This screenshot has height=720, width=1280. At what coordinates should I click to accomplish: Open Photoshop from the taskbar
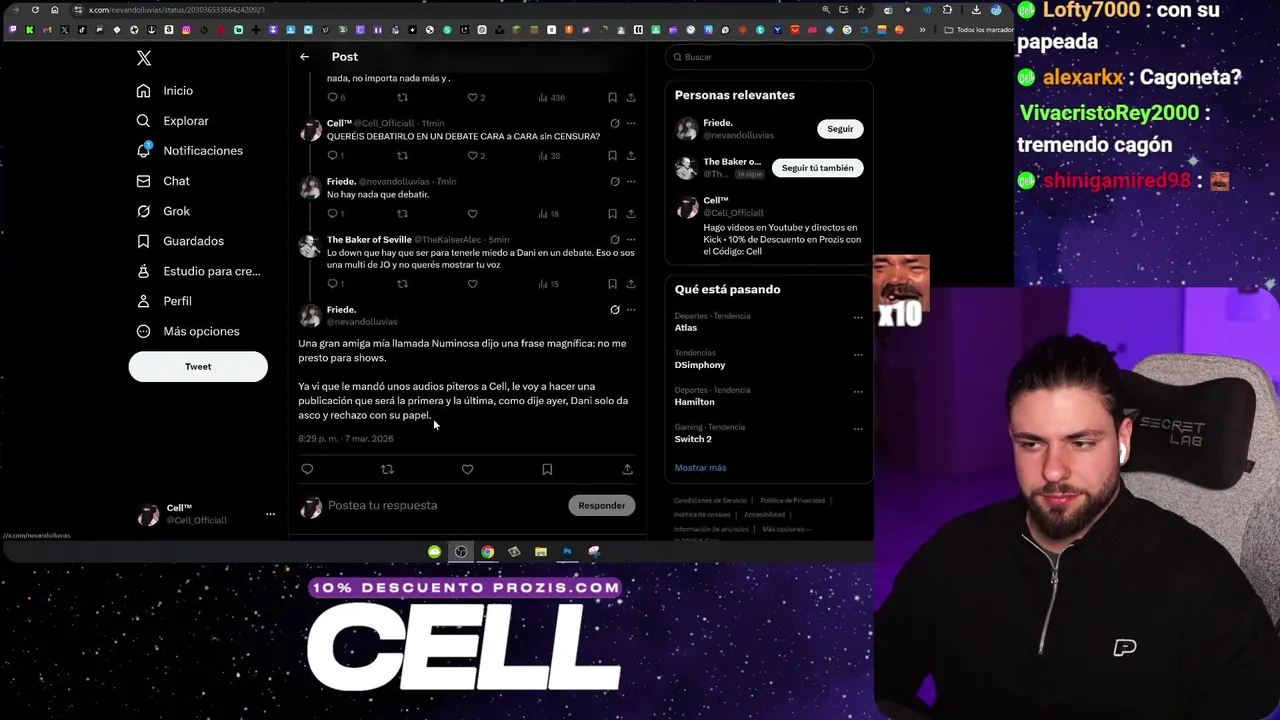(x=567, y=552)
